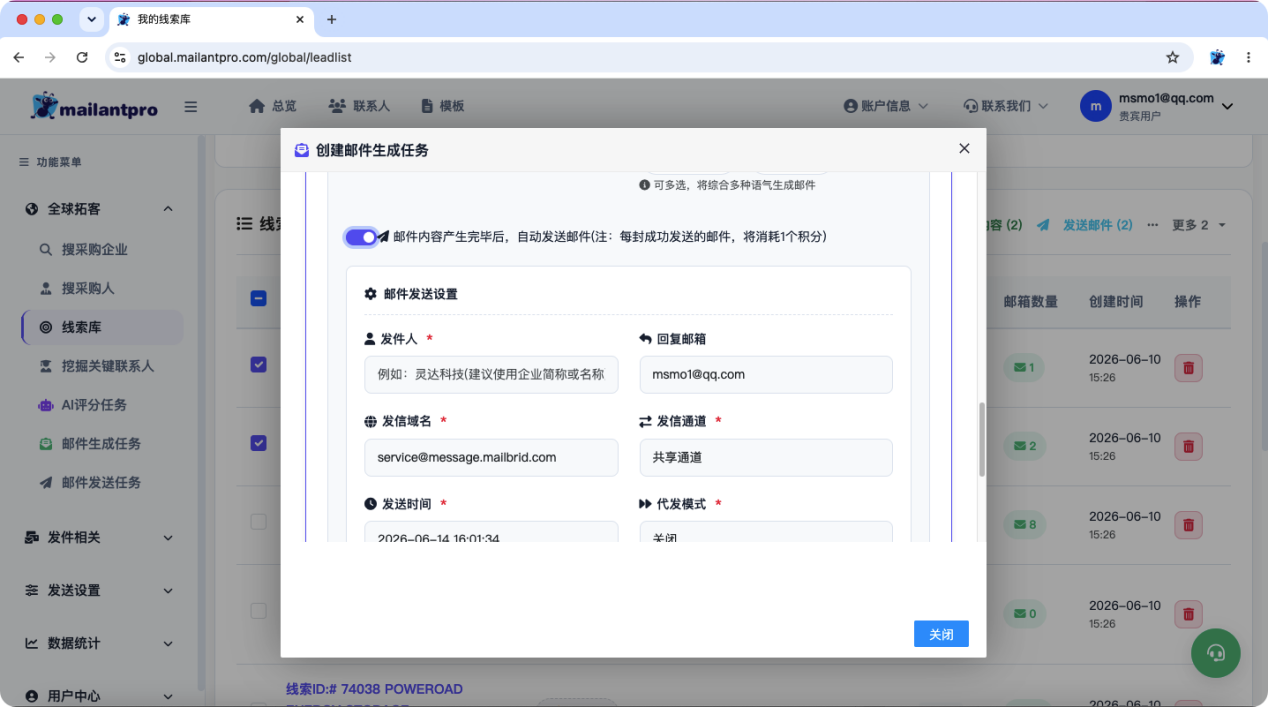Expand 数据统计 sidebar section
The width and height of the screenshot is (1268, 707).
[100, 643]
